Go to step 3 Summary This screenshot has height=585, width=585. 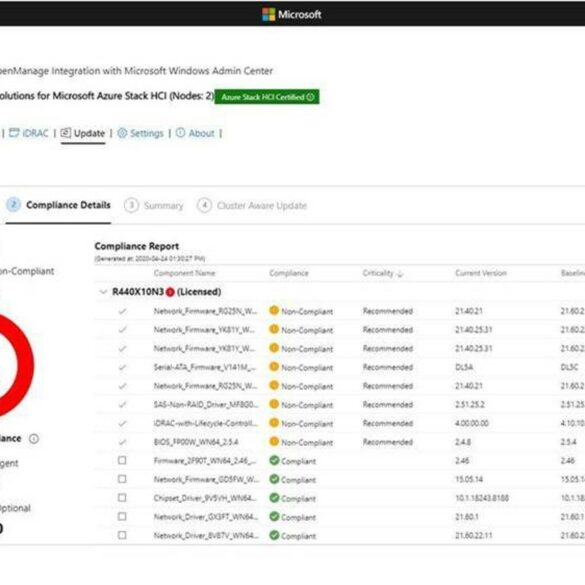tap(154, 206)
